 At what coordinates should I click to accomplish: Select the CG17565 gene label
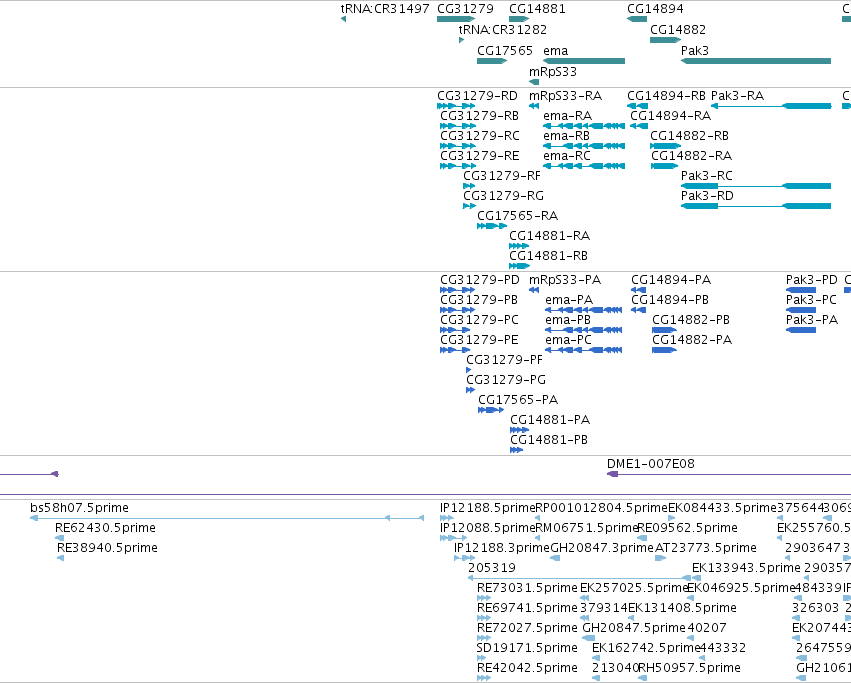click(505, 50)
